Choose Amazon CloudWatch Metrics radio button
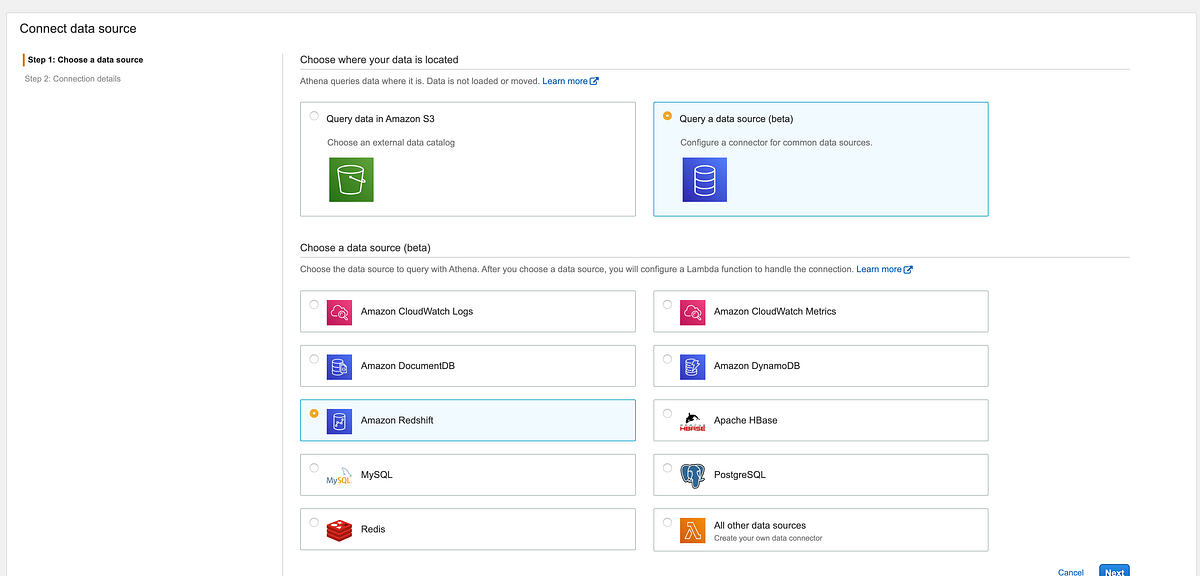1200x576 pixels. [668, 304]
